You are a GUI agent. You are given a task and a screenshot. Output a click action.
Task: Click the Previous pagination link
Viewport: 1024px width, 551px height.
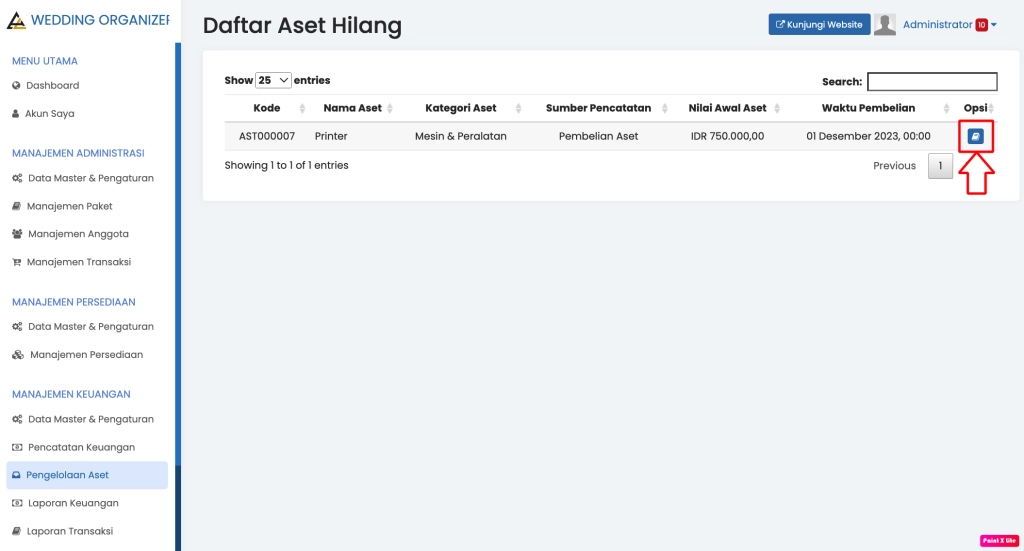[894, 166]
